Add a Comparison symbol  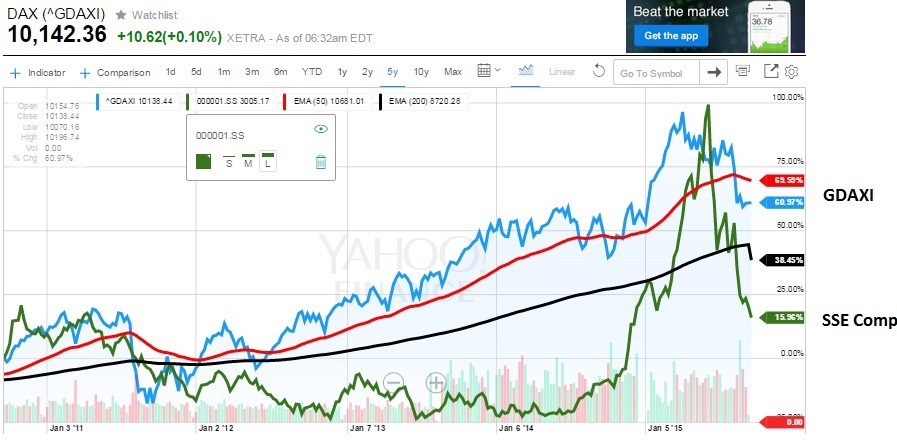click(x=115, y=72)
